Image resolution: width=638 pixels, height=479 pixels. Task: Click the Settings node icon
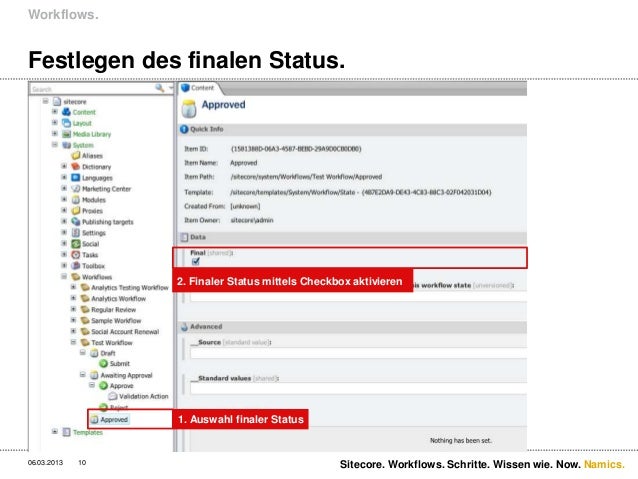[76, 232]
